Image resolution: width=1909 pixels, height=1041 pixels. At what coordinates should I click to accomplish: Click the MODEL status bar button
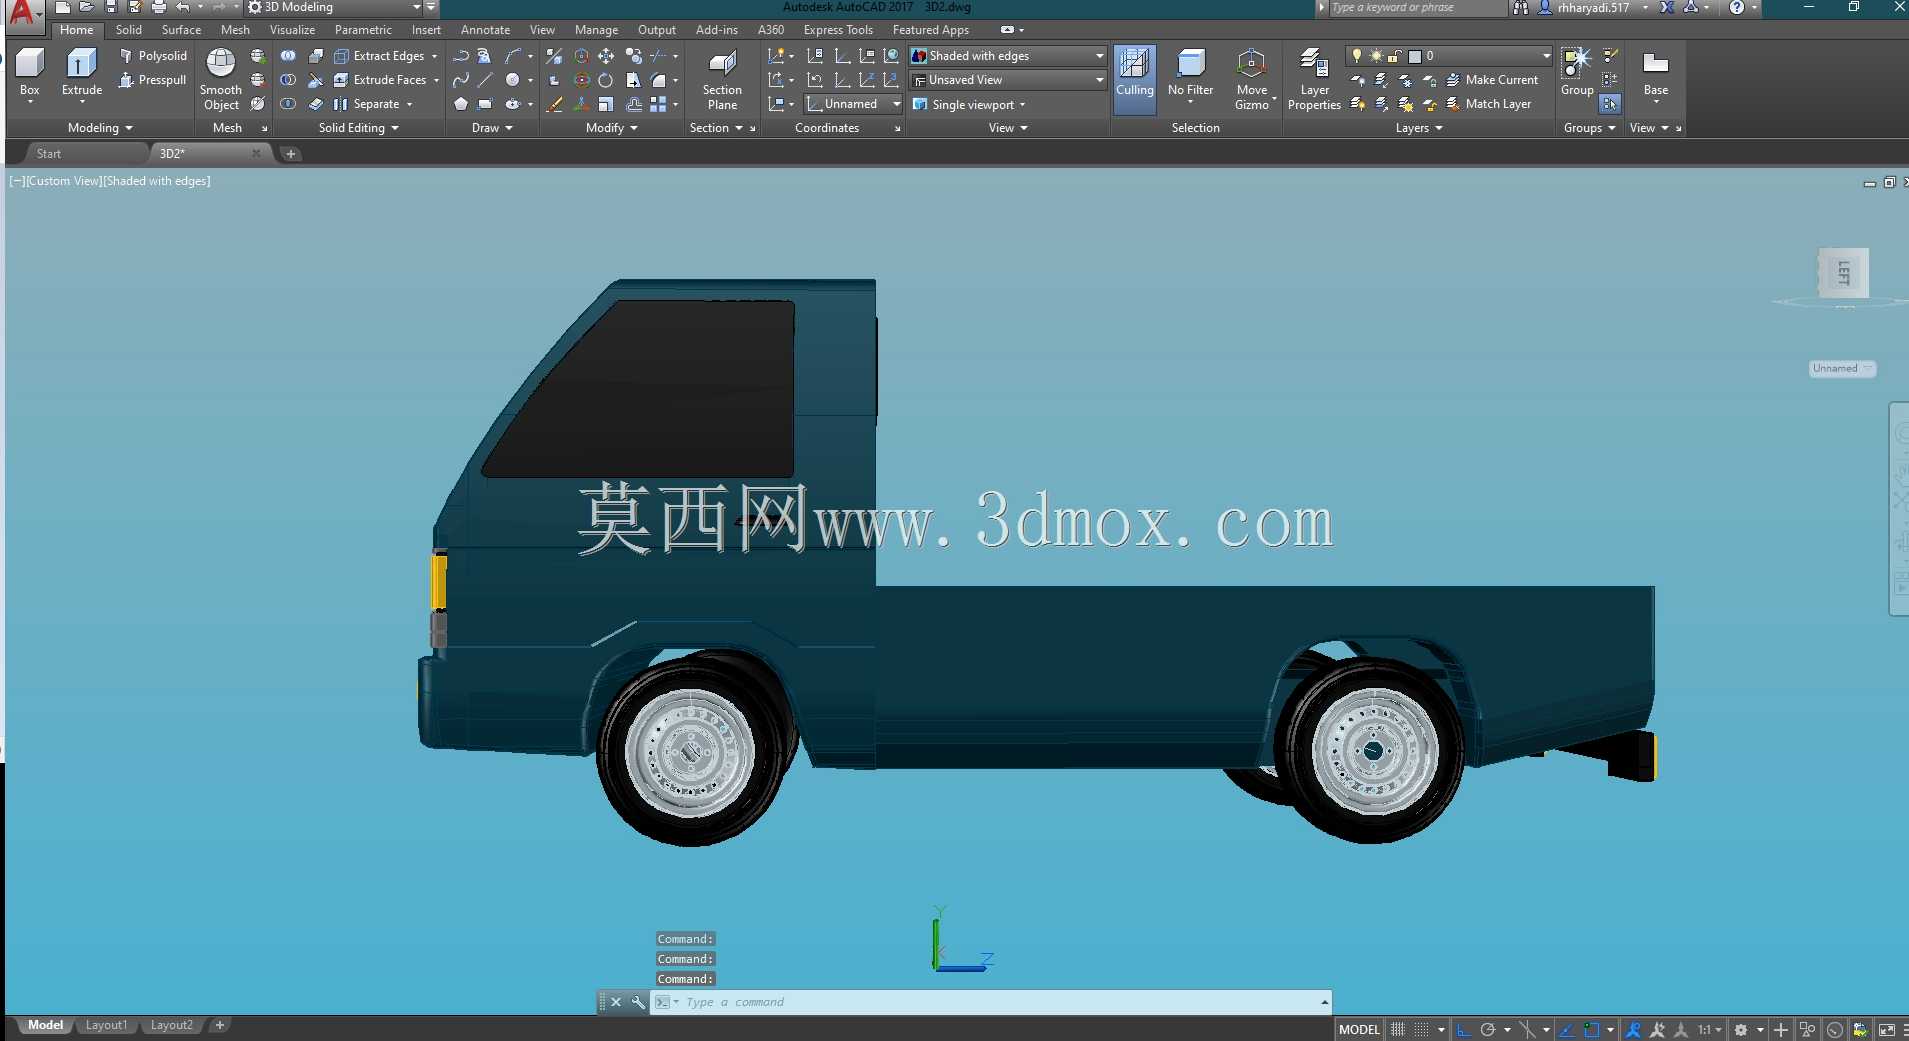click(1359, 1029)
